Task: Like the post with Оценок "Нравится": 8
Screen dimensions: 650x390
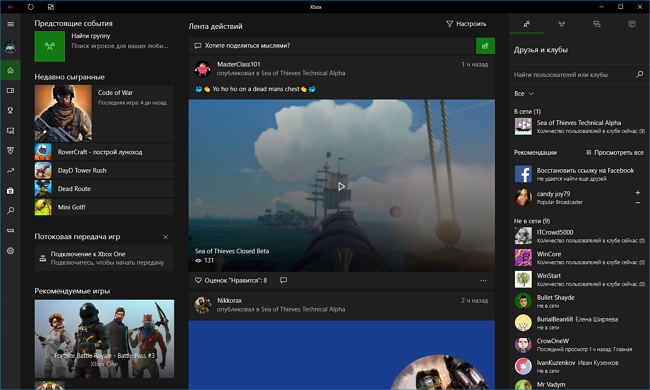Action: pos(231,281)
